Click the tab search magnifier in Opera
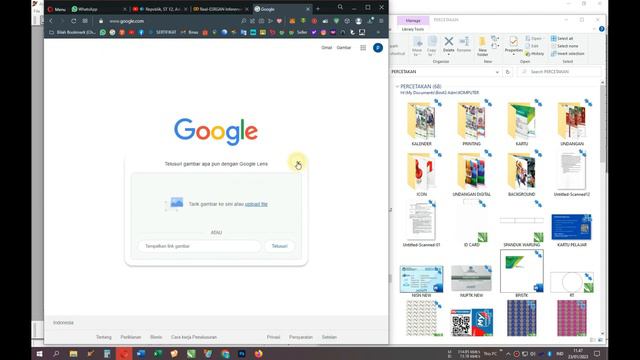Viewport: 640px width, 360px height. click(x=340, y=7)
